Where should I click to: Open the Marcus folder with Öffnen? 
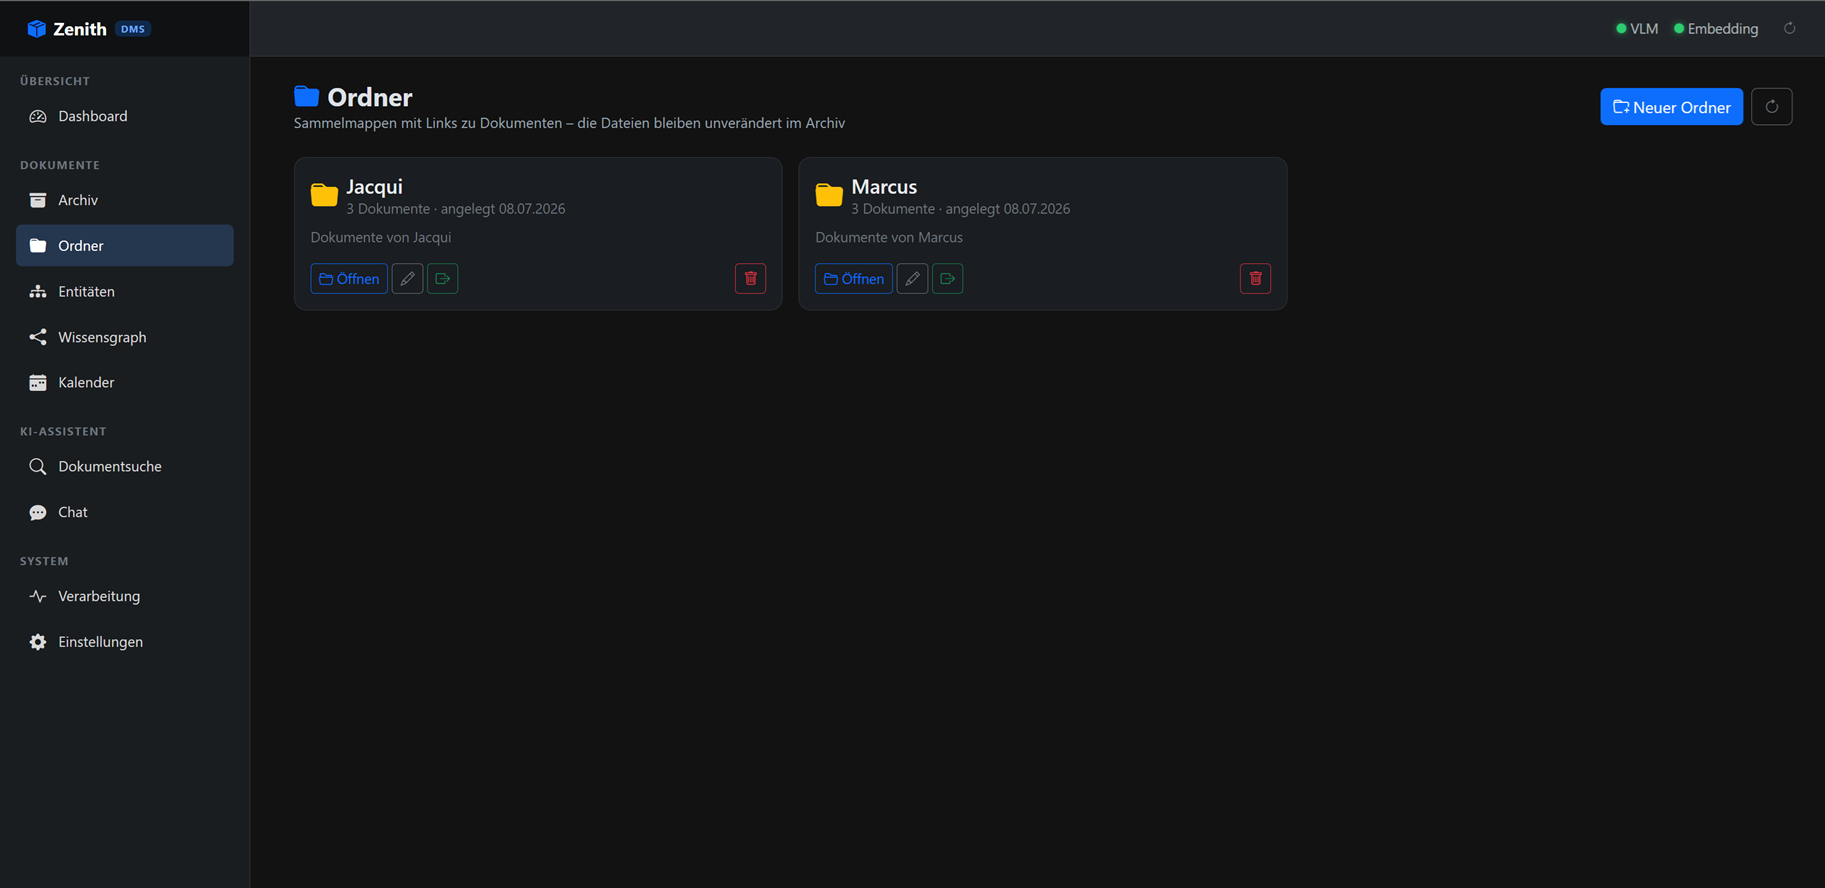tap(854, 279)
